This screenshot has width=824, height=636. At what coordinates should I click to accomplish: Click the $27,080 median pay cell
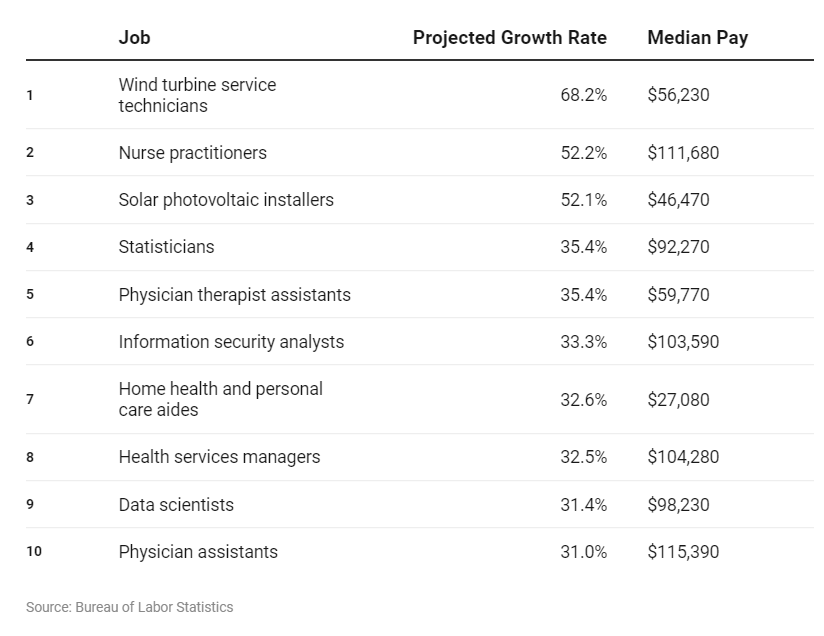678,400
